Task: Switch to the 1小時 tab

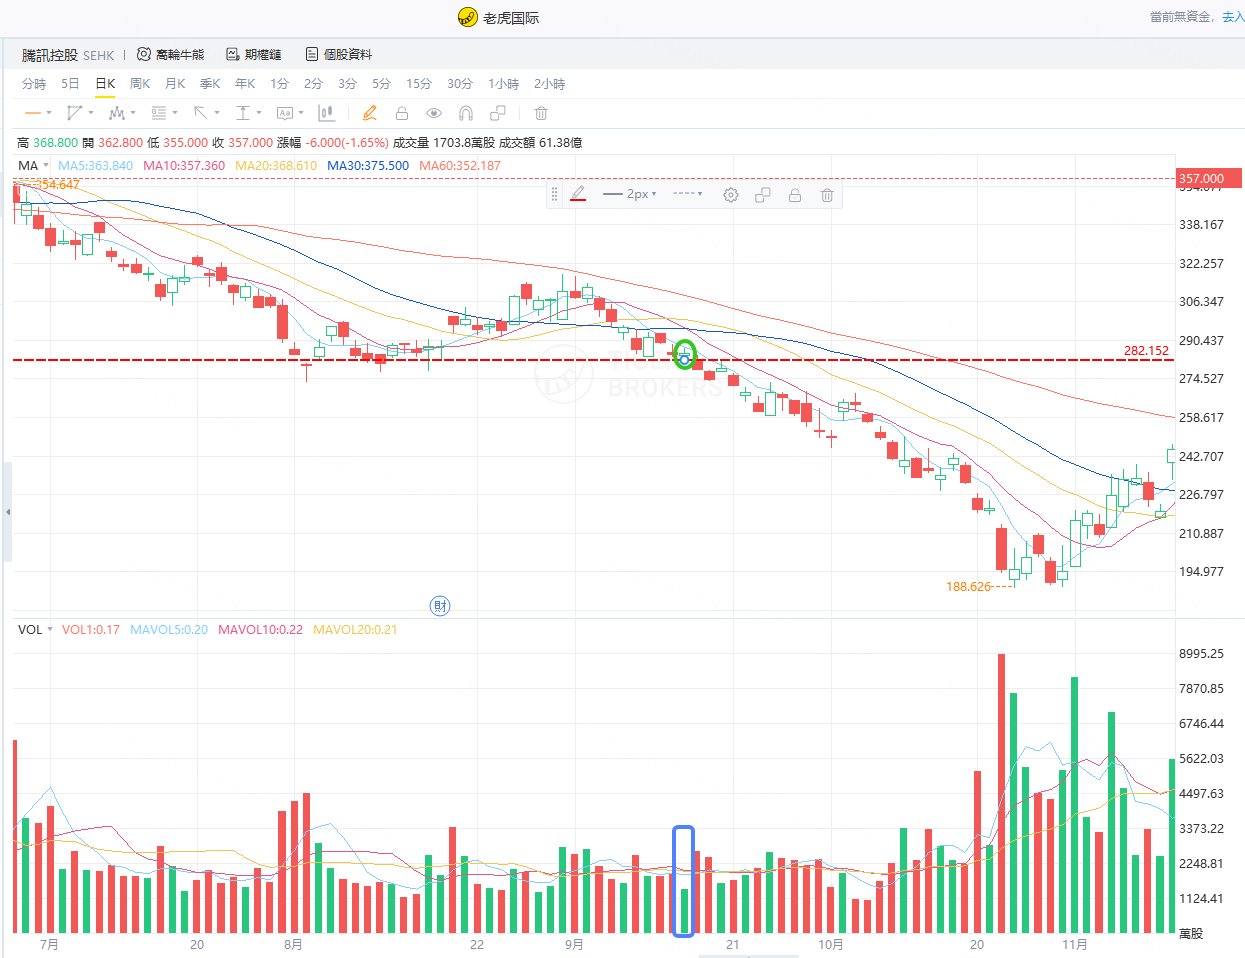Action: point(504,84)
